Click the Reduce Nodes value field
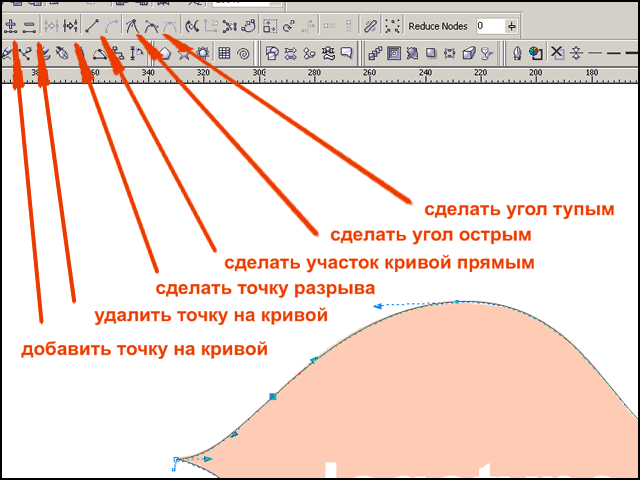The width and height of the screenshot is (640, 480). pos(490,26)
